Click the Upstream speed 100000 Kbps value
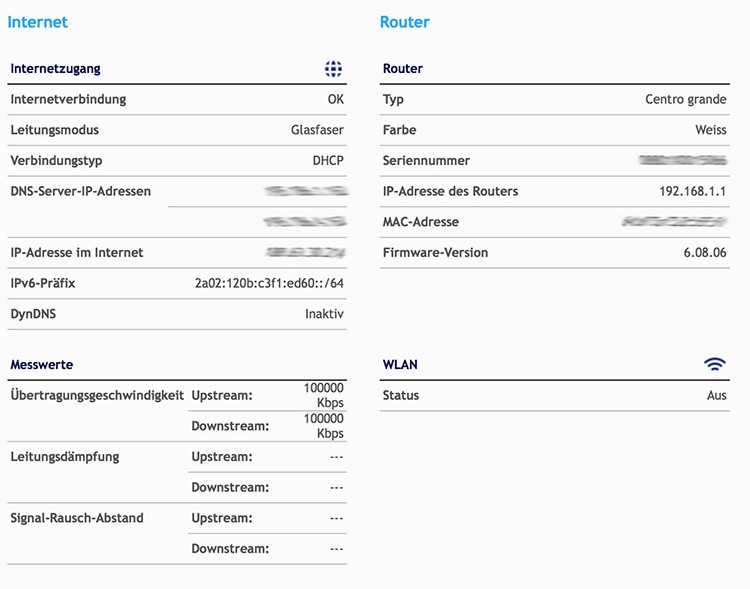 323,395
